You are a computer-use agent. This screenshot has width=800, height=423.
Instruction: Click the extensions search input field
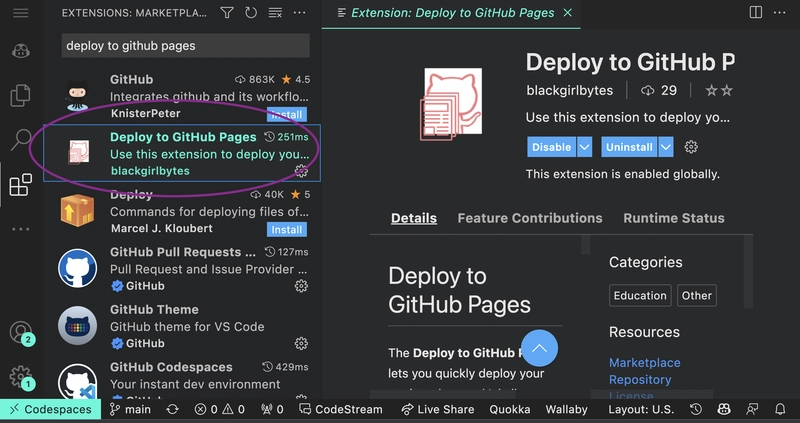[x=186, y=46]
